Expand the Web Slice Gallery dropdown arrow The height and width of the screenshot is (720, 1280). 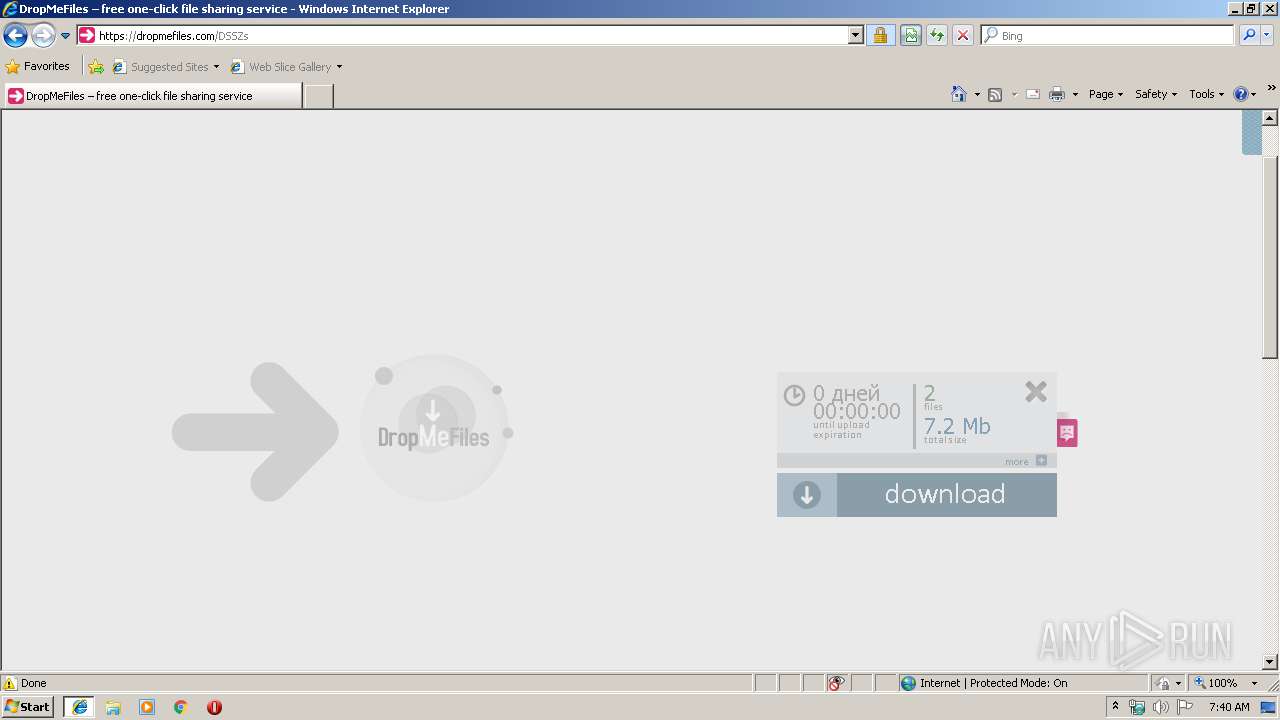click(339, 67)
